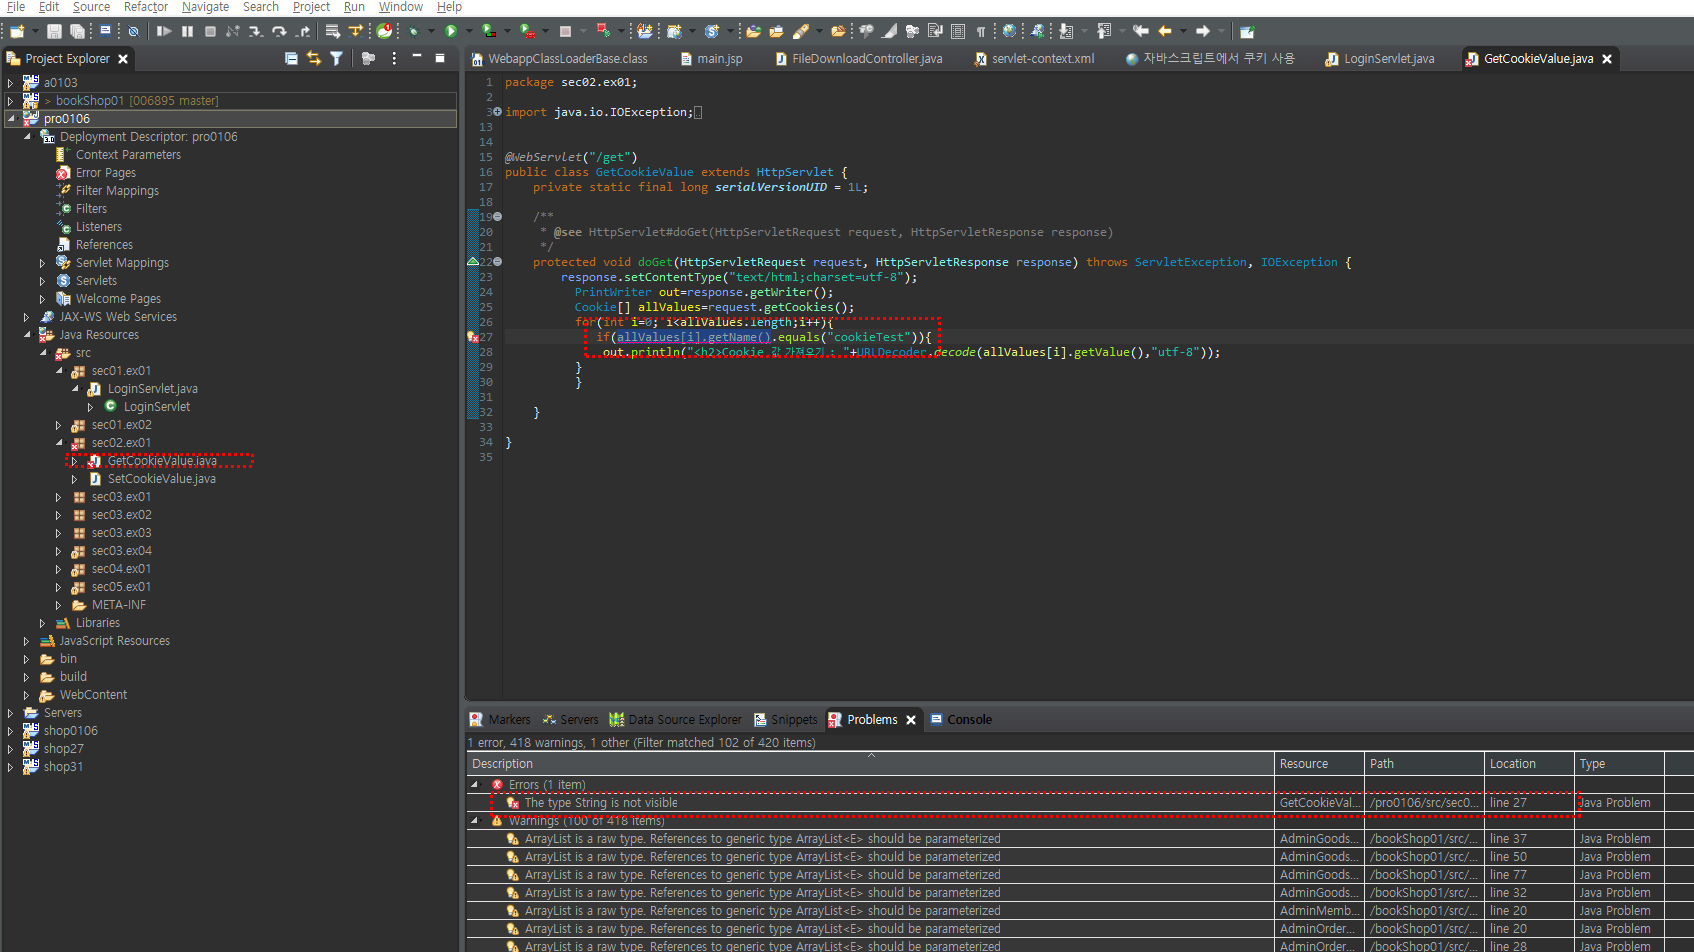Toggle Link with Editor in Project Explorer
This screenshot has width=1694, height=952.
[314, 58]
